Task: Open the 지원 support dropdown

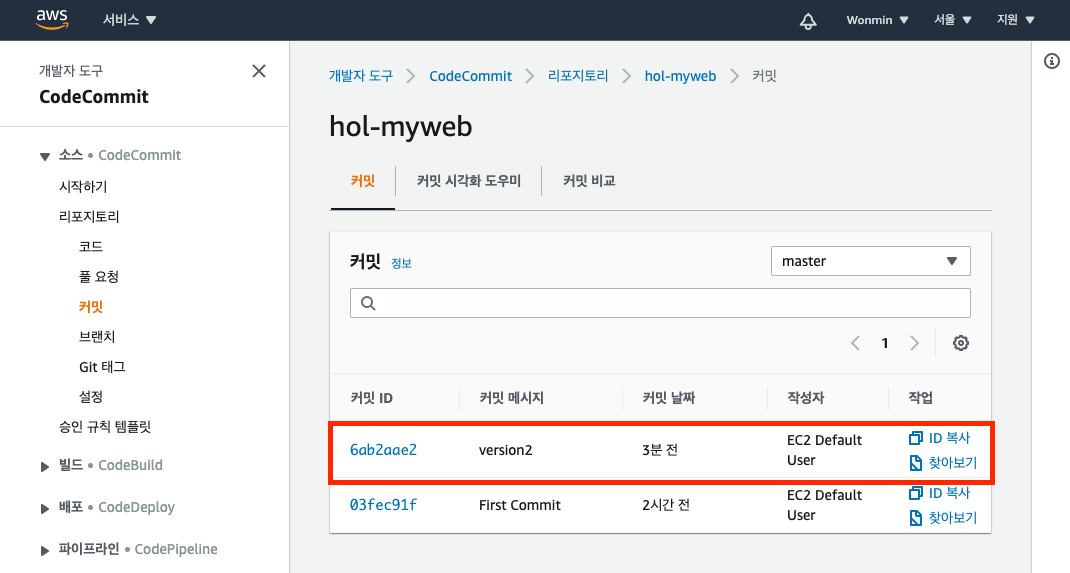Action: pos(1015,20)
